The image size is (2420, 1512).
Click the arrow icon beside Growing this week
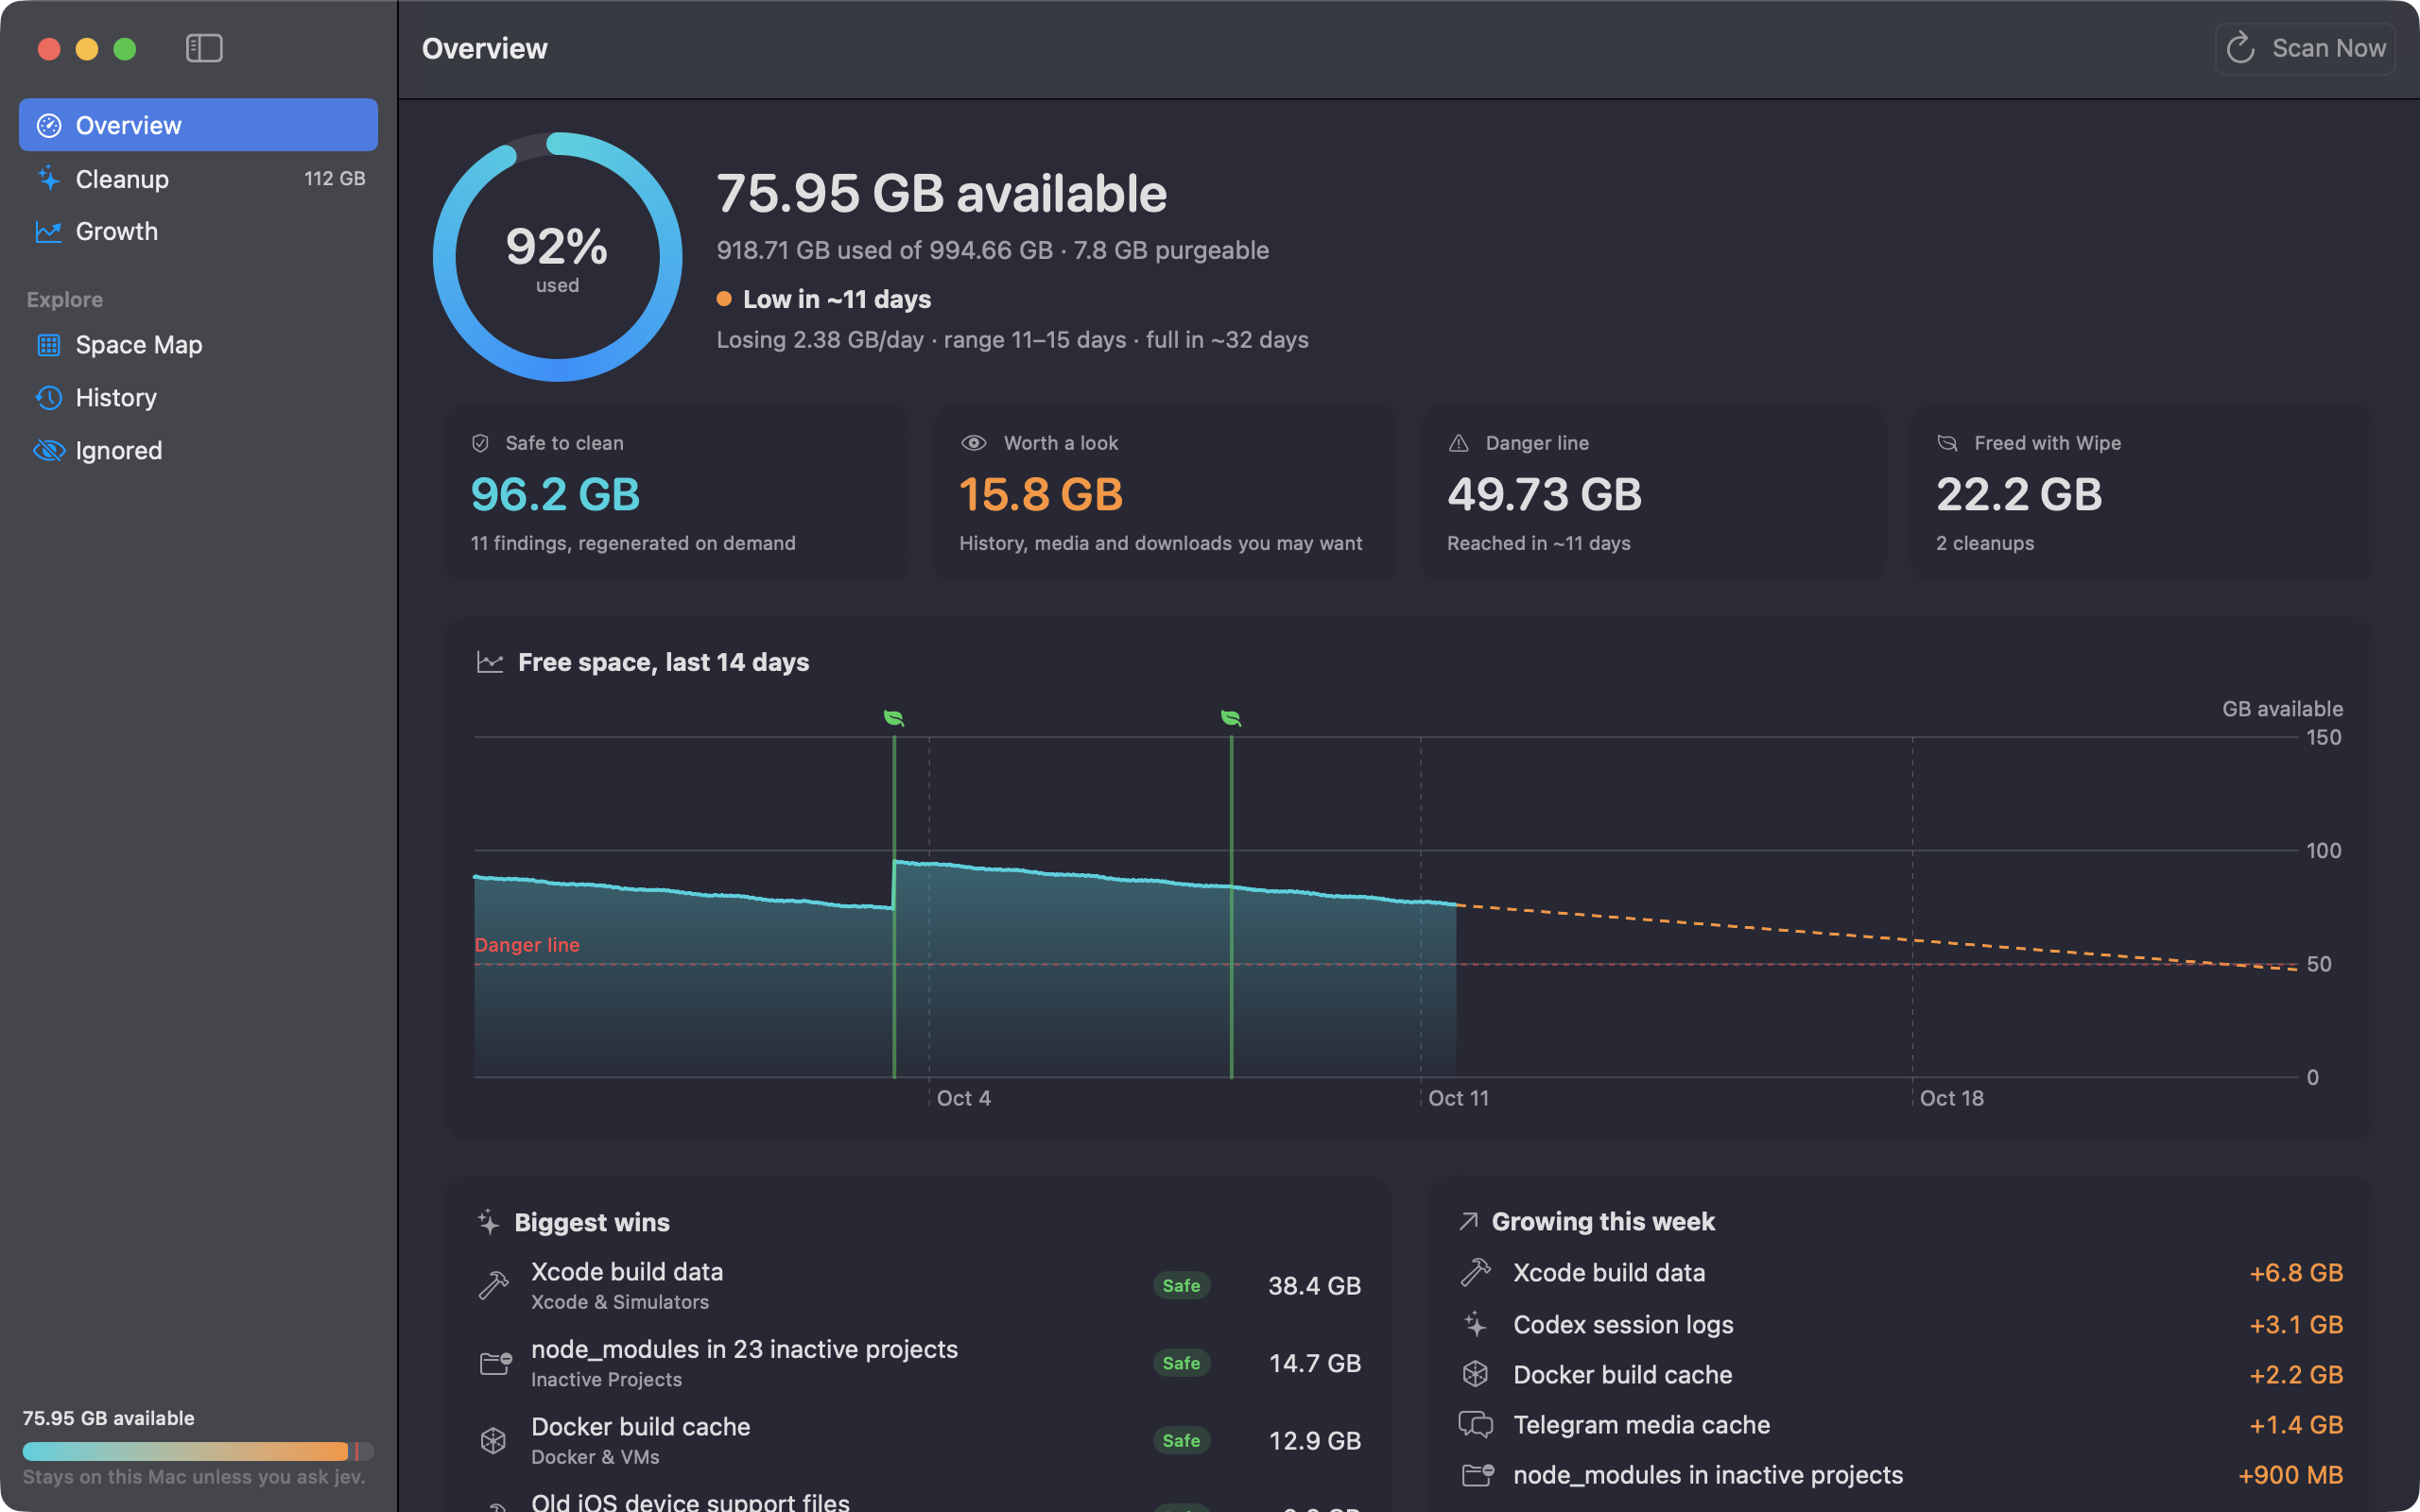coord(1468,1221)
